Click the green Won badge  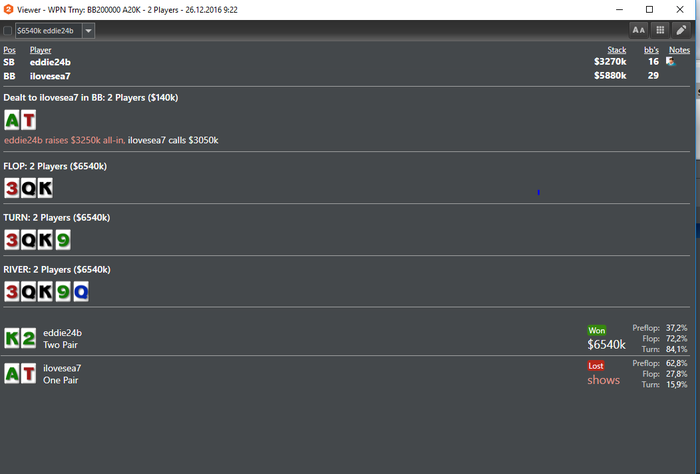(596, 330)
